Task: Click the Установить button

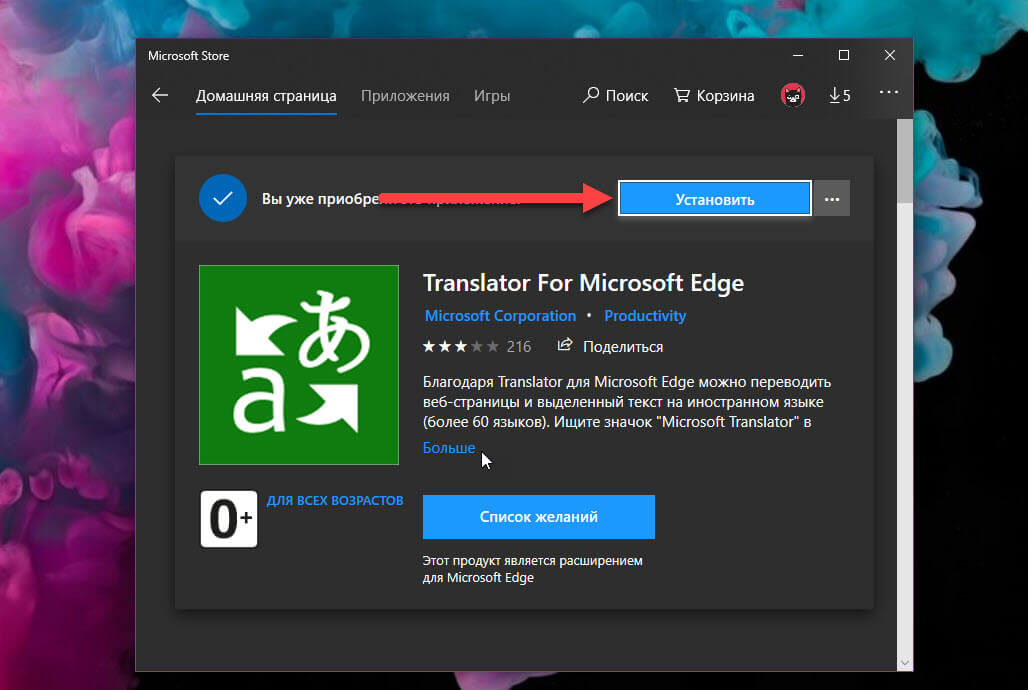Action: coord(715,199)
